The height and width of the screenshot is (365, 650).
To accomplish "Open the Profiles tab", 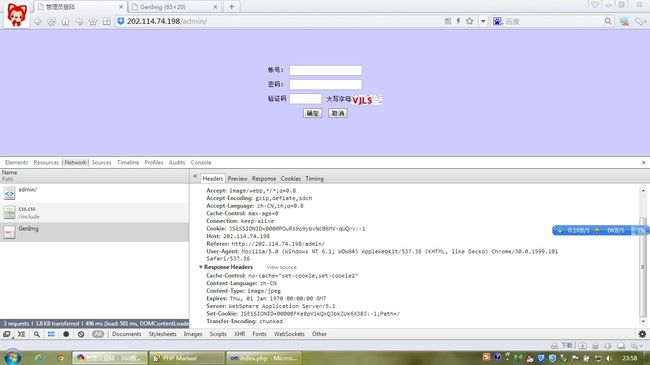I will click(154, 163).
